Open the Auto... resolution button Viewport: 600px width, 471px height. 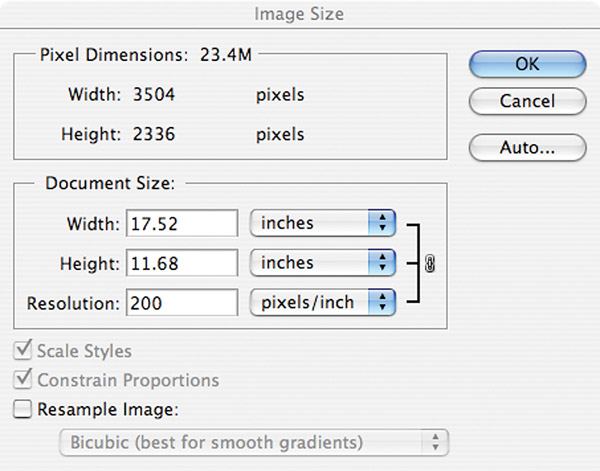point(527,147)
